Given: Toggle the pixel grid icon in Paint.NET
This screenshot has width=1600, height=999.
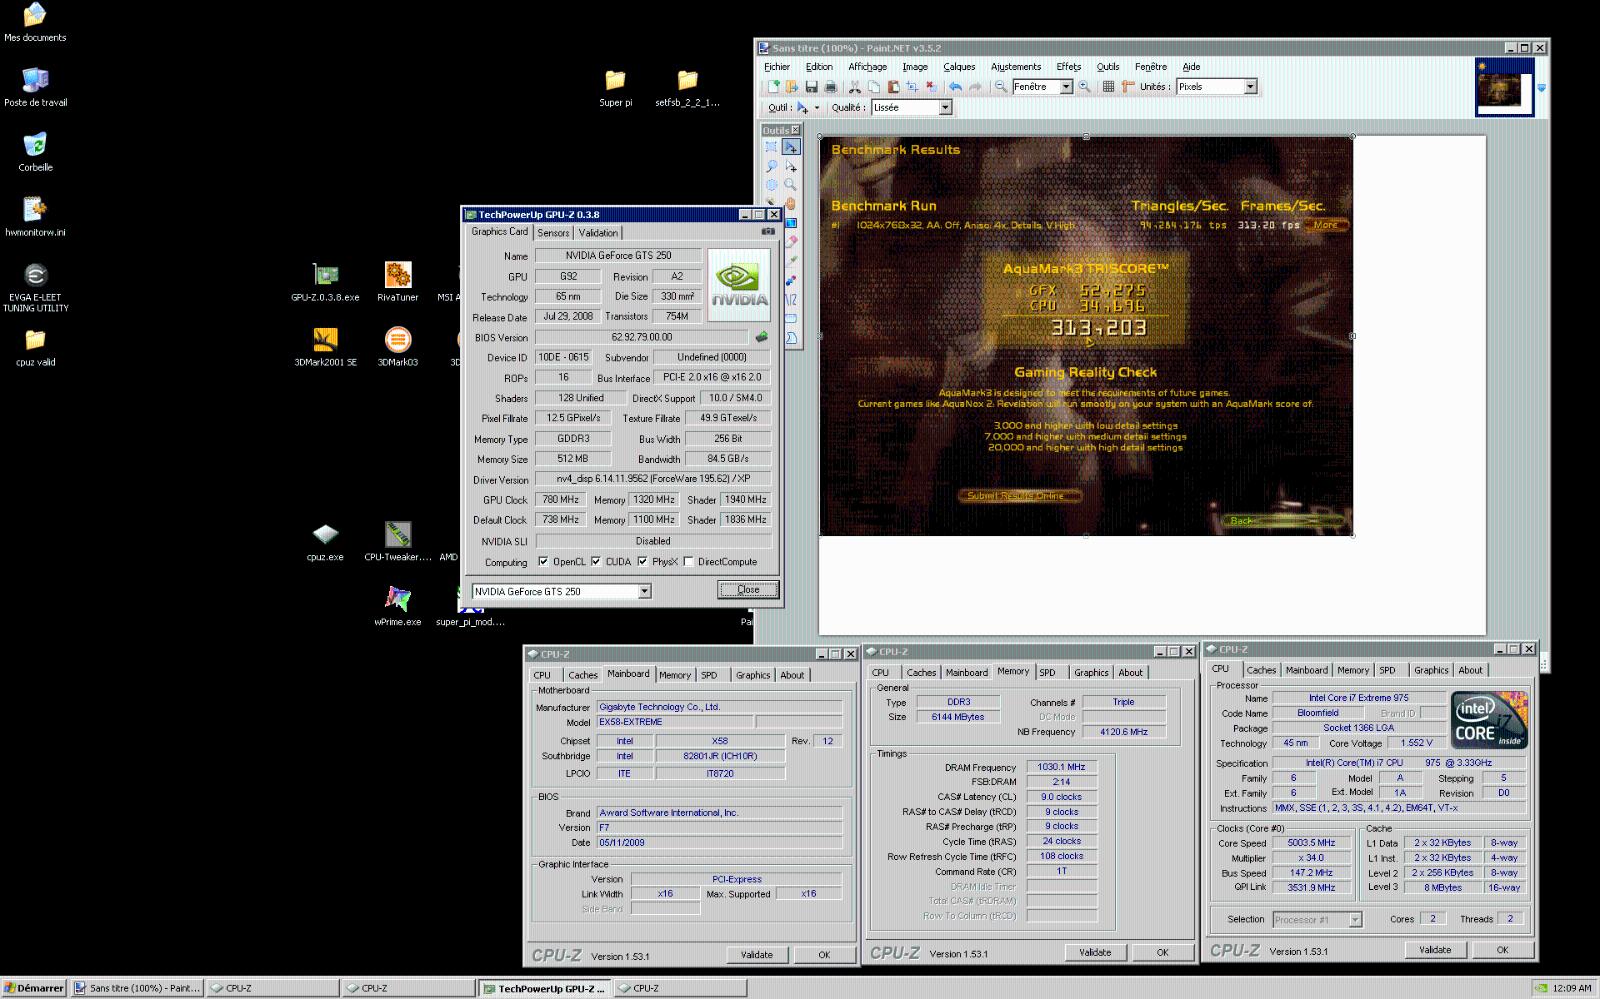Looking at the screenshot, I should (1108, 87).
